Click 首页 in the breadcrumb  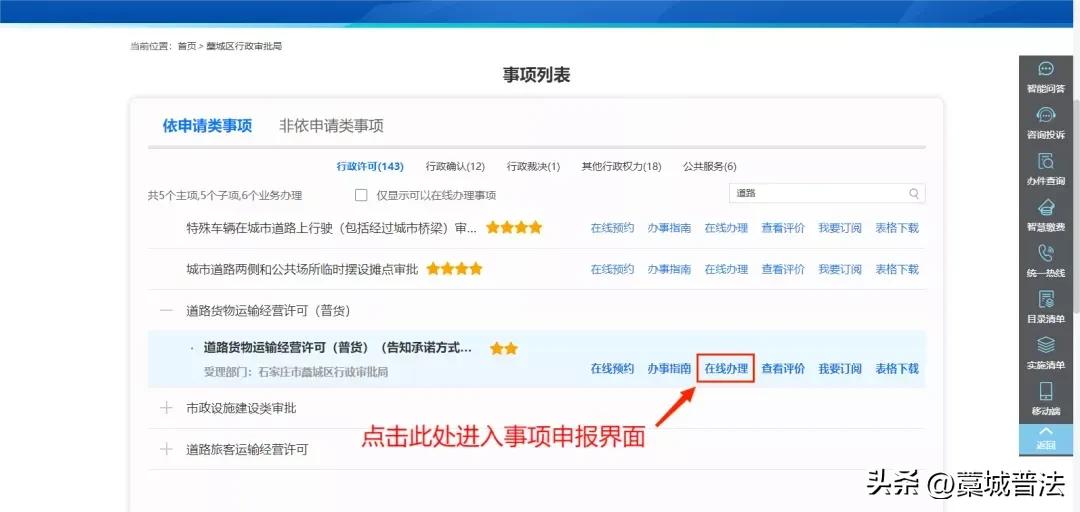[187, 46]
